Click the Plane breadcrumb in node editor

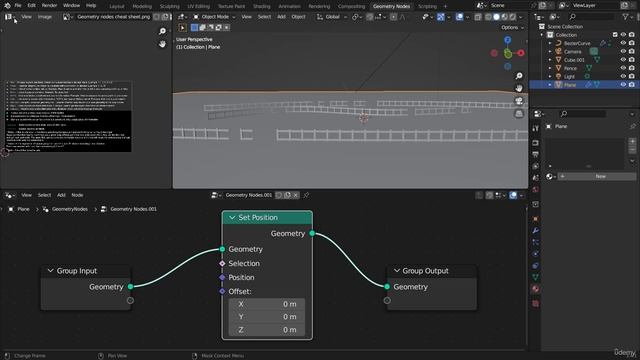coord(23,209)
